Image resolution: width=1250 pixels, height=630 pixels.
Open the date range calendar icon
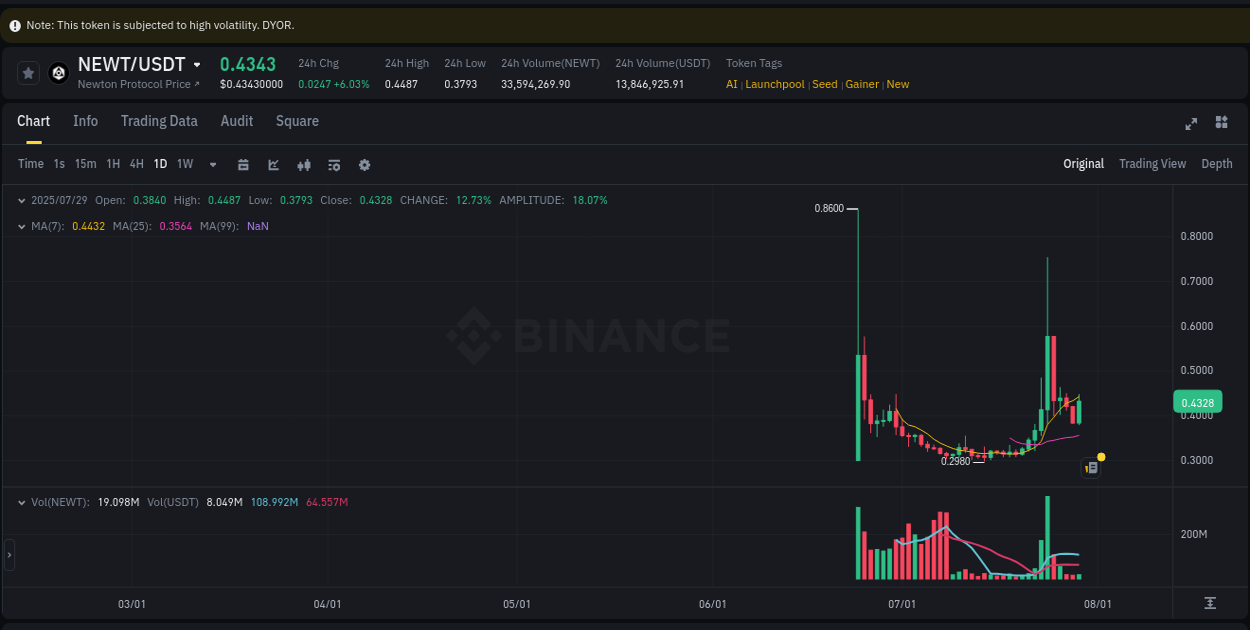[243, 164]
